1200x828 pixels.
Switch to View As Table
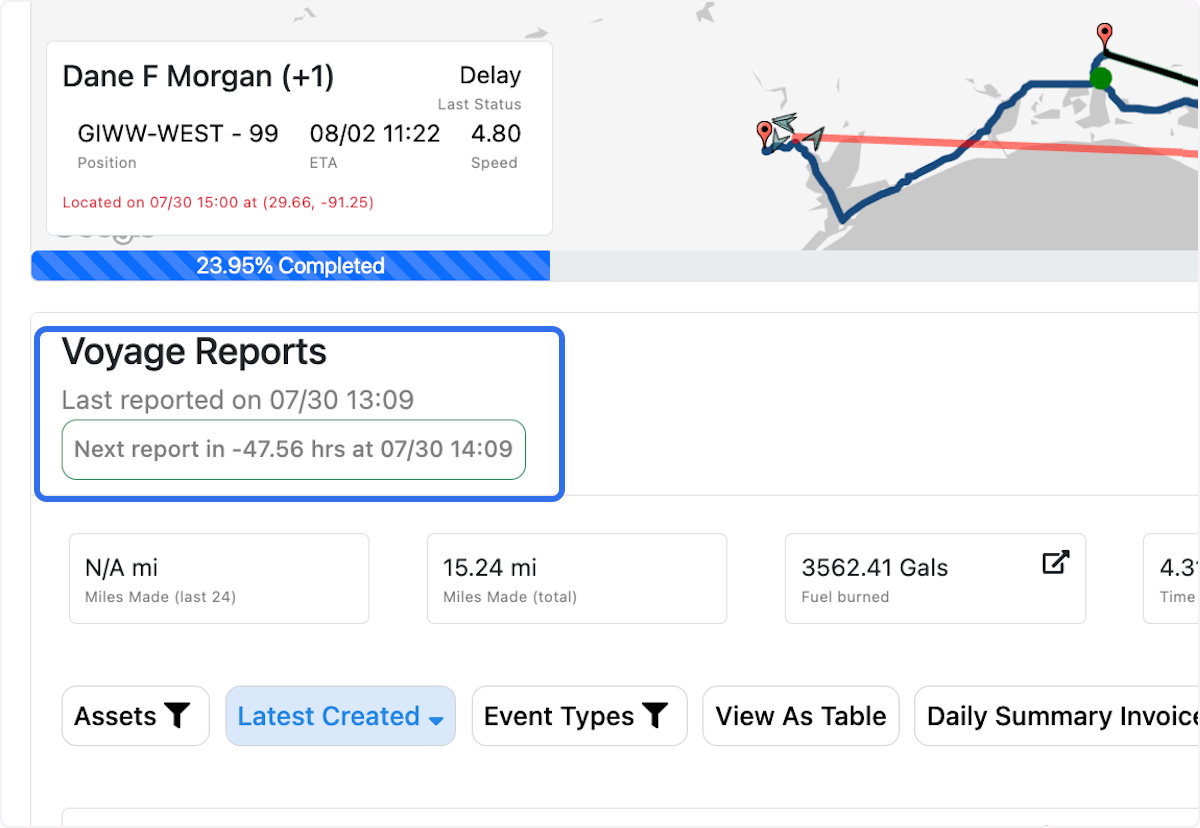800,716
